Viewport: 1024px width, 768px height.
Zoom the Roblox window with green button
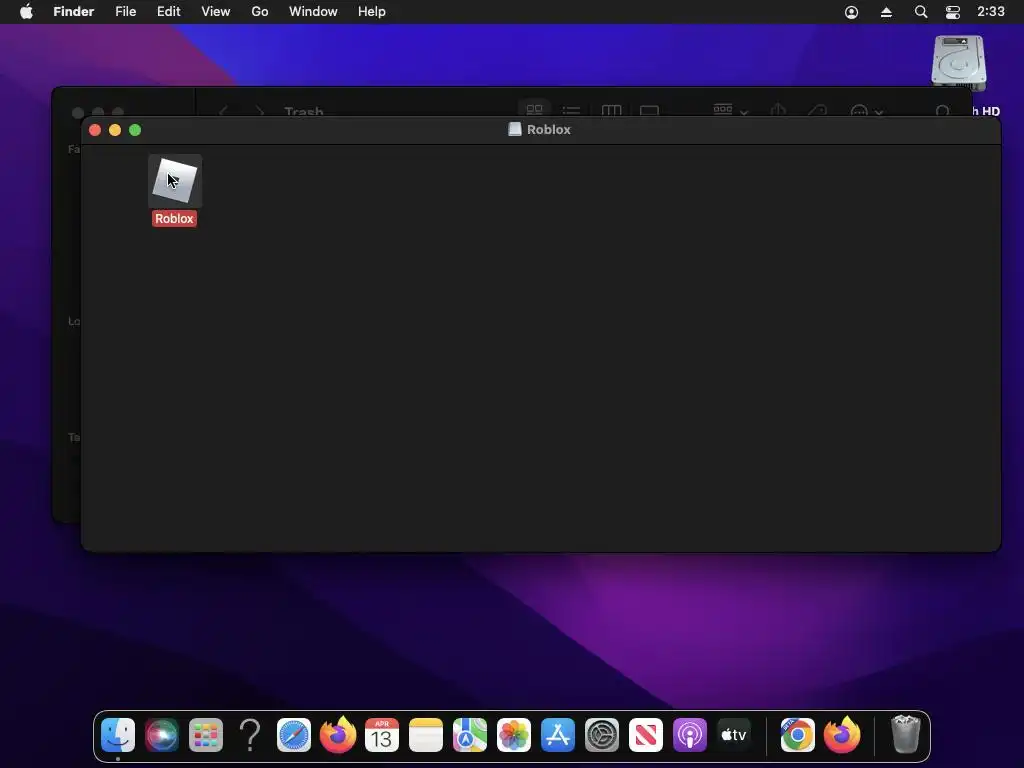point(135,130)
